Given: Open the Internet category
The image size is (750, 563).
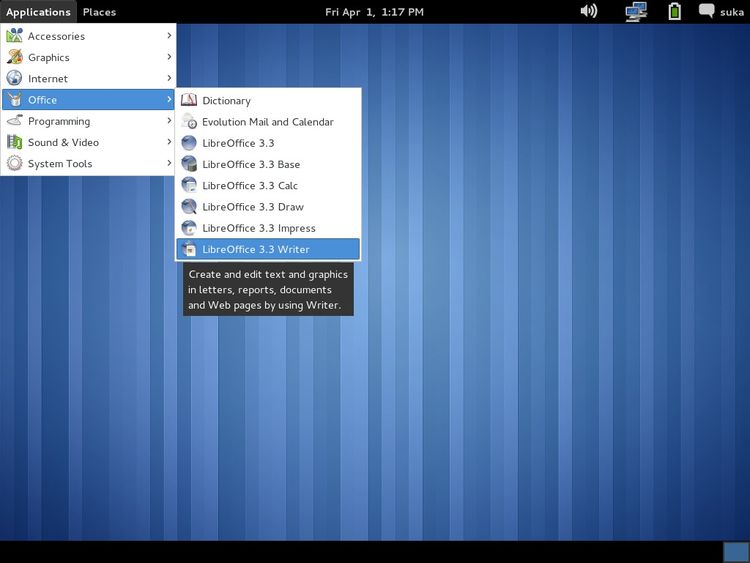Looking at the screenshot, I should [x=48, y=78].
